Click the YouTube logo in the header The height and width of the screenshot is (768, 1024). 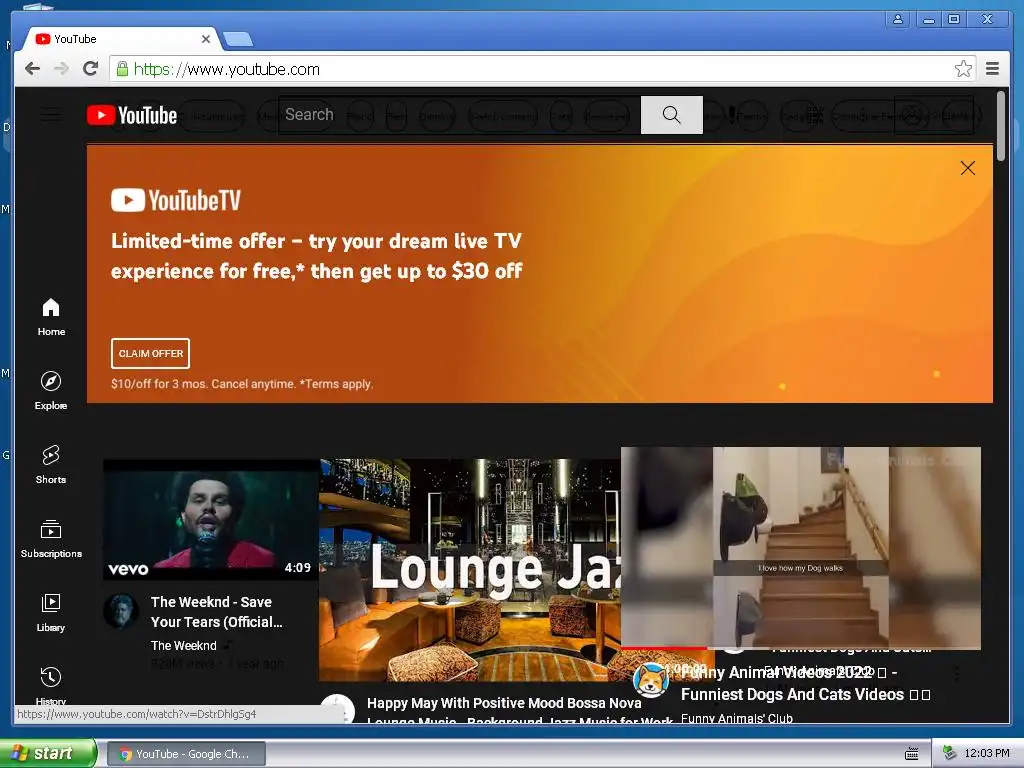[x=132, y=116]
